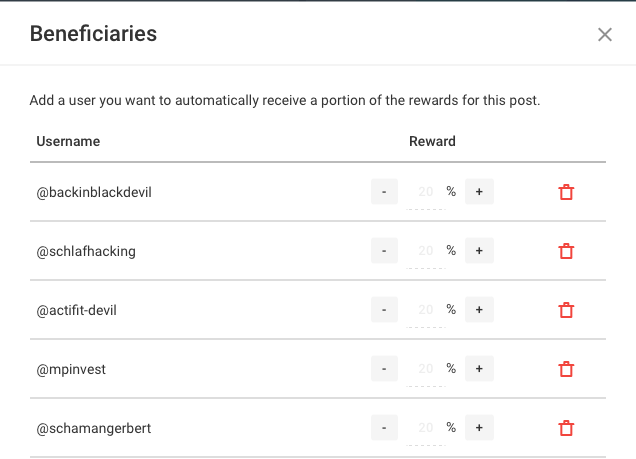Image resolution: width=636 pixels, height=459 pixels.
Task: Select the @actifit-devil username
Action: click(76, 310)
